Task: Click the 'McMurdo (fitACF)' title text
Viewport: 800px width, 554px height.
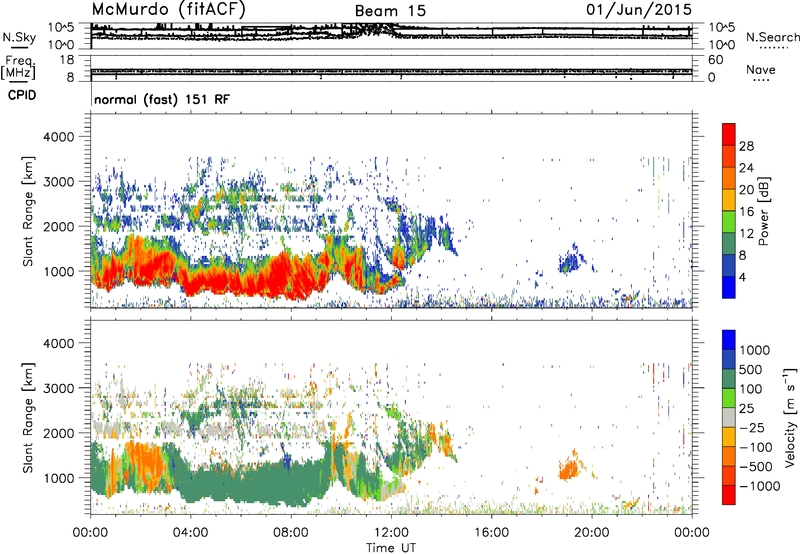Action: (169, 10)
